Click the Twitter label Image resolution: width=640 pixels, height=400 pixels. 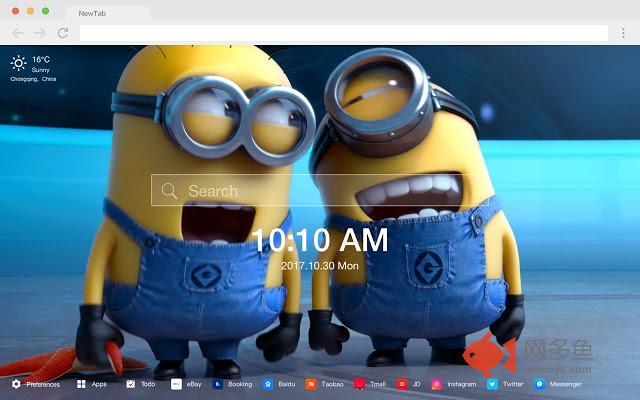[513, 384]
